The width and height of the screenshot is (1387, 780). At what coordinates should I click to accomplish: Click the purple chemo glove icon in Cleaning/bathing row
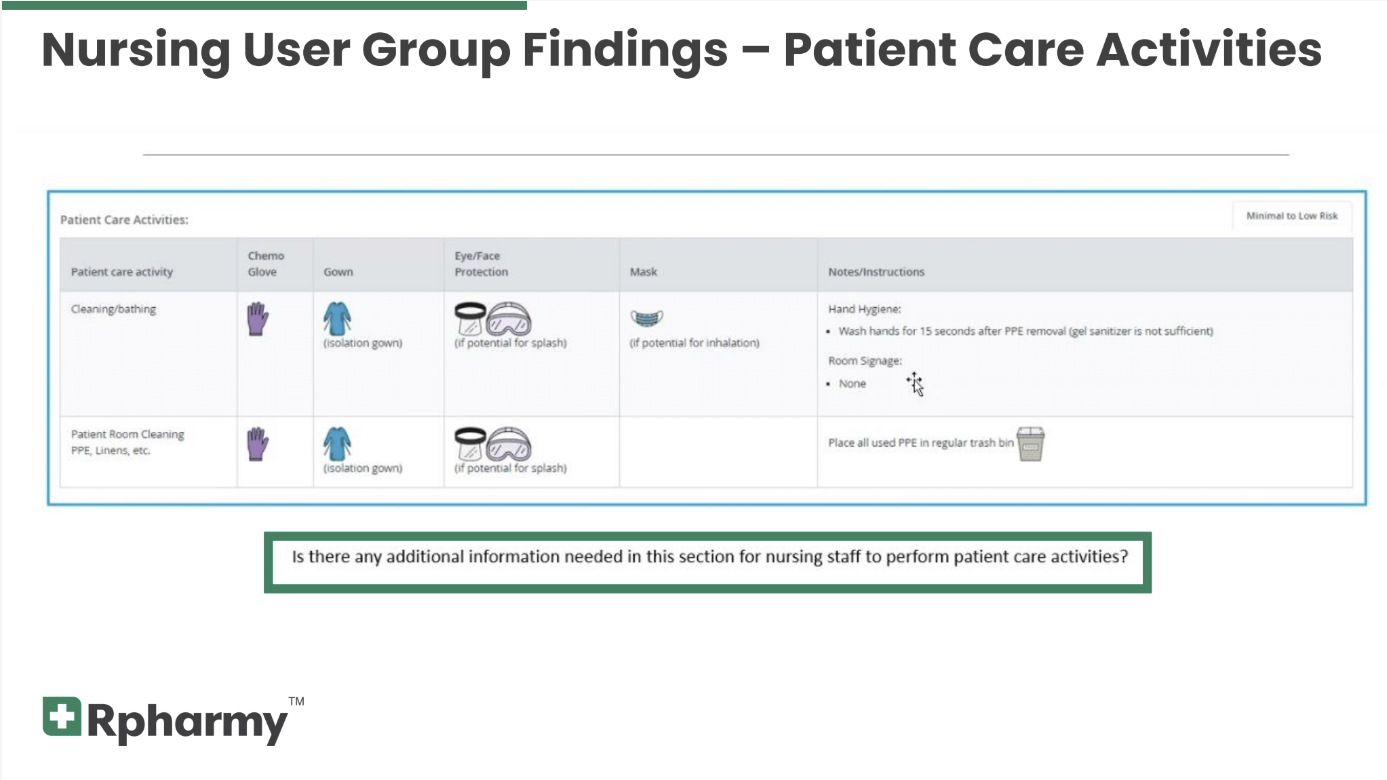(x=258, y=319)
